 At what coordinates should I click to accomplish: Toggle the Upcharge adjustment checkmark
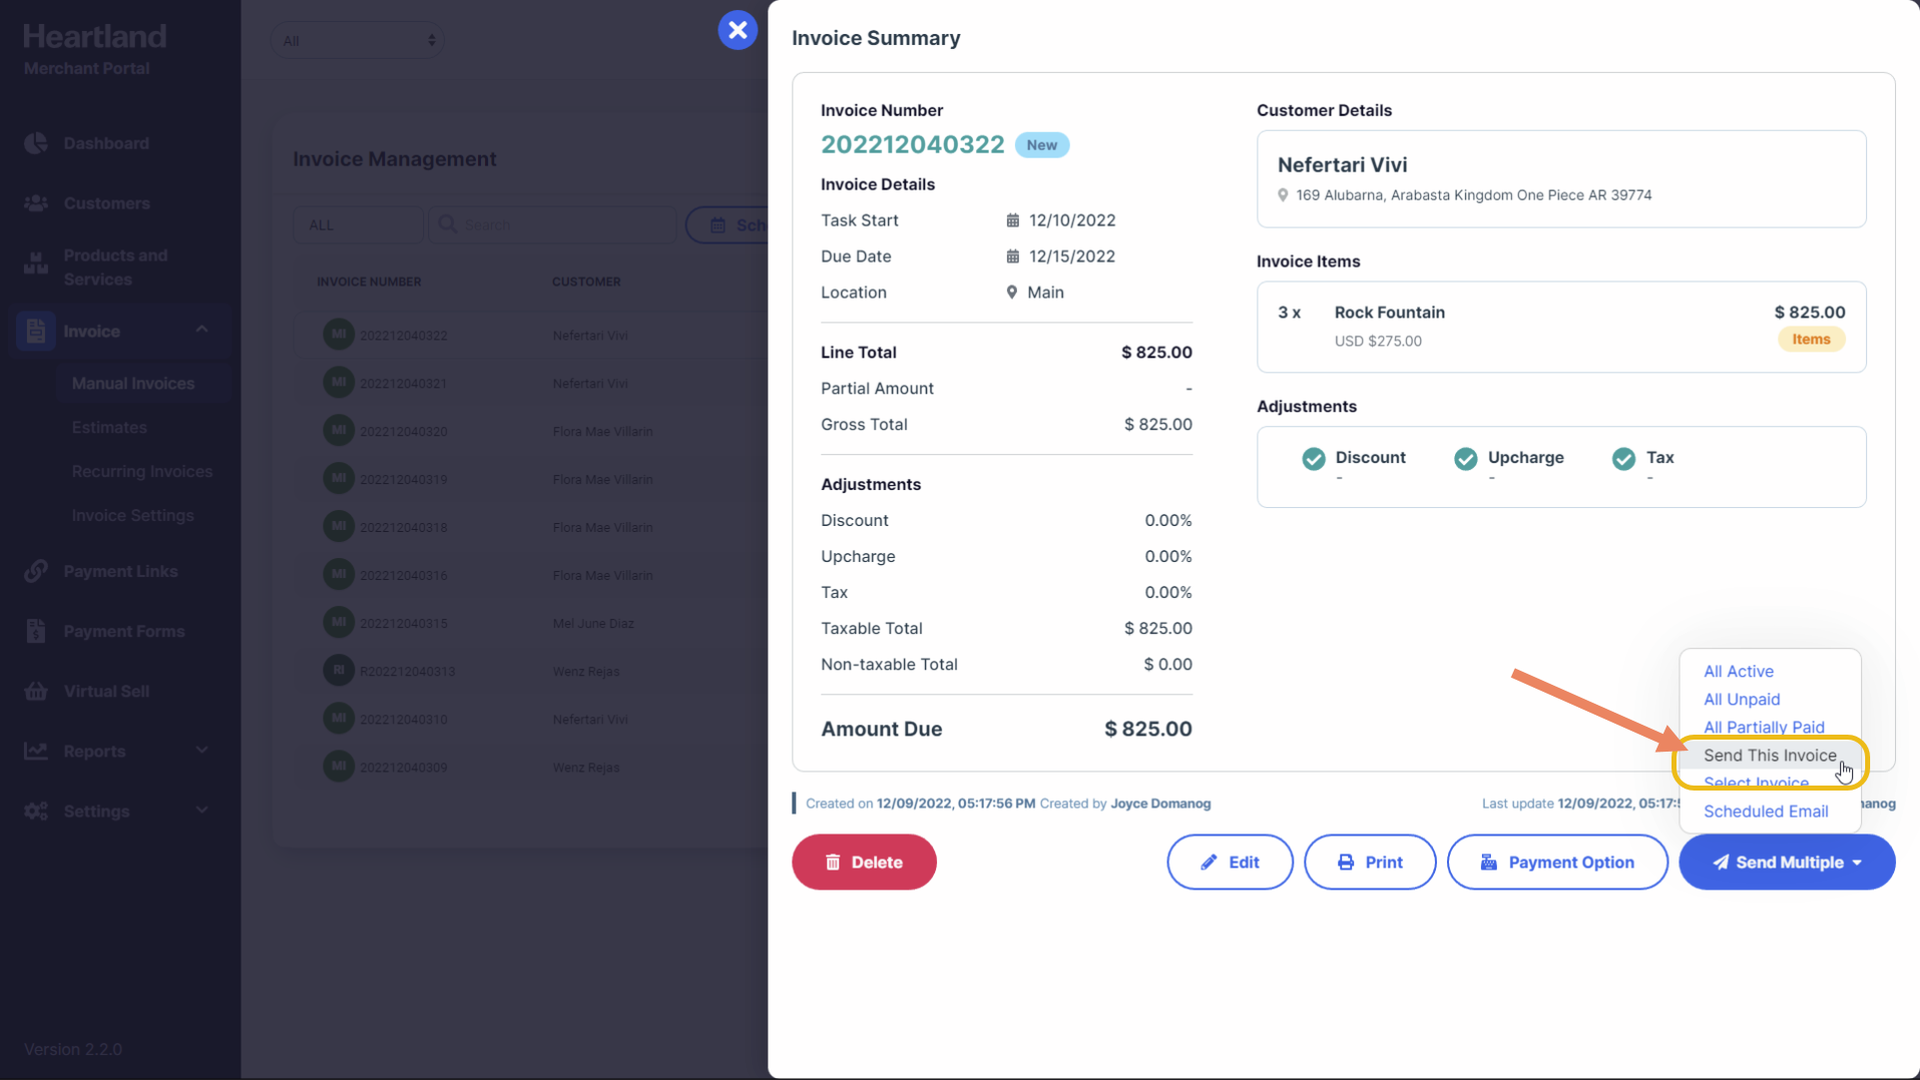[1466, 458]
